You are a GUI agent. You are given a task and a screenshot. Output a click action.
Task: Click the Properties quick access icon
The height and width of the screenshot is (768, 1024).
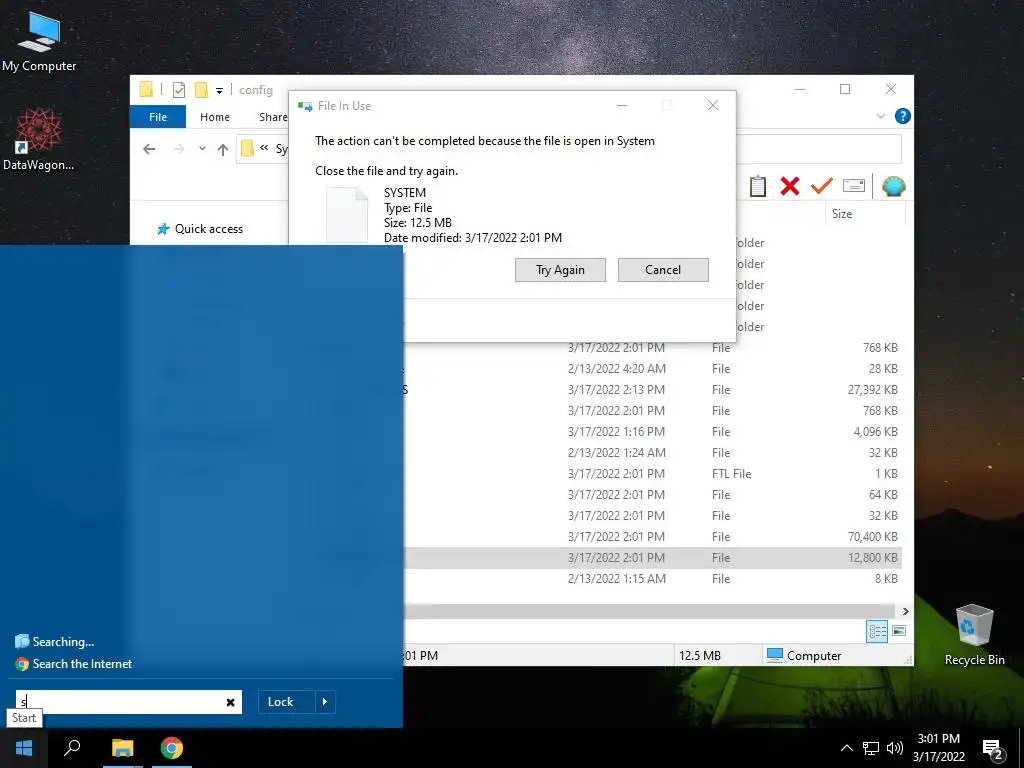tap(178, 89)
